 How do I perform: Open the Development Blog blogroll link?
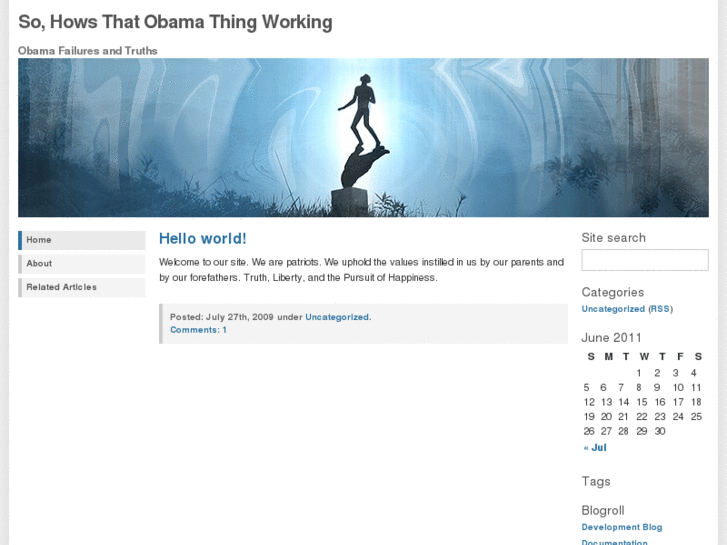[x=622, y=527]
